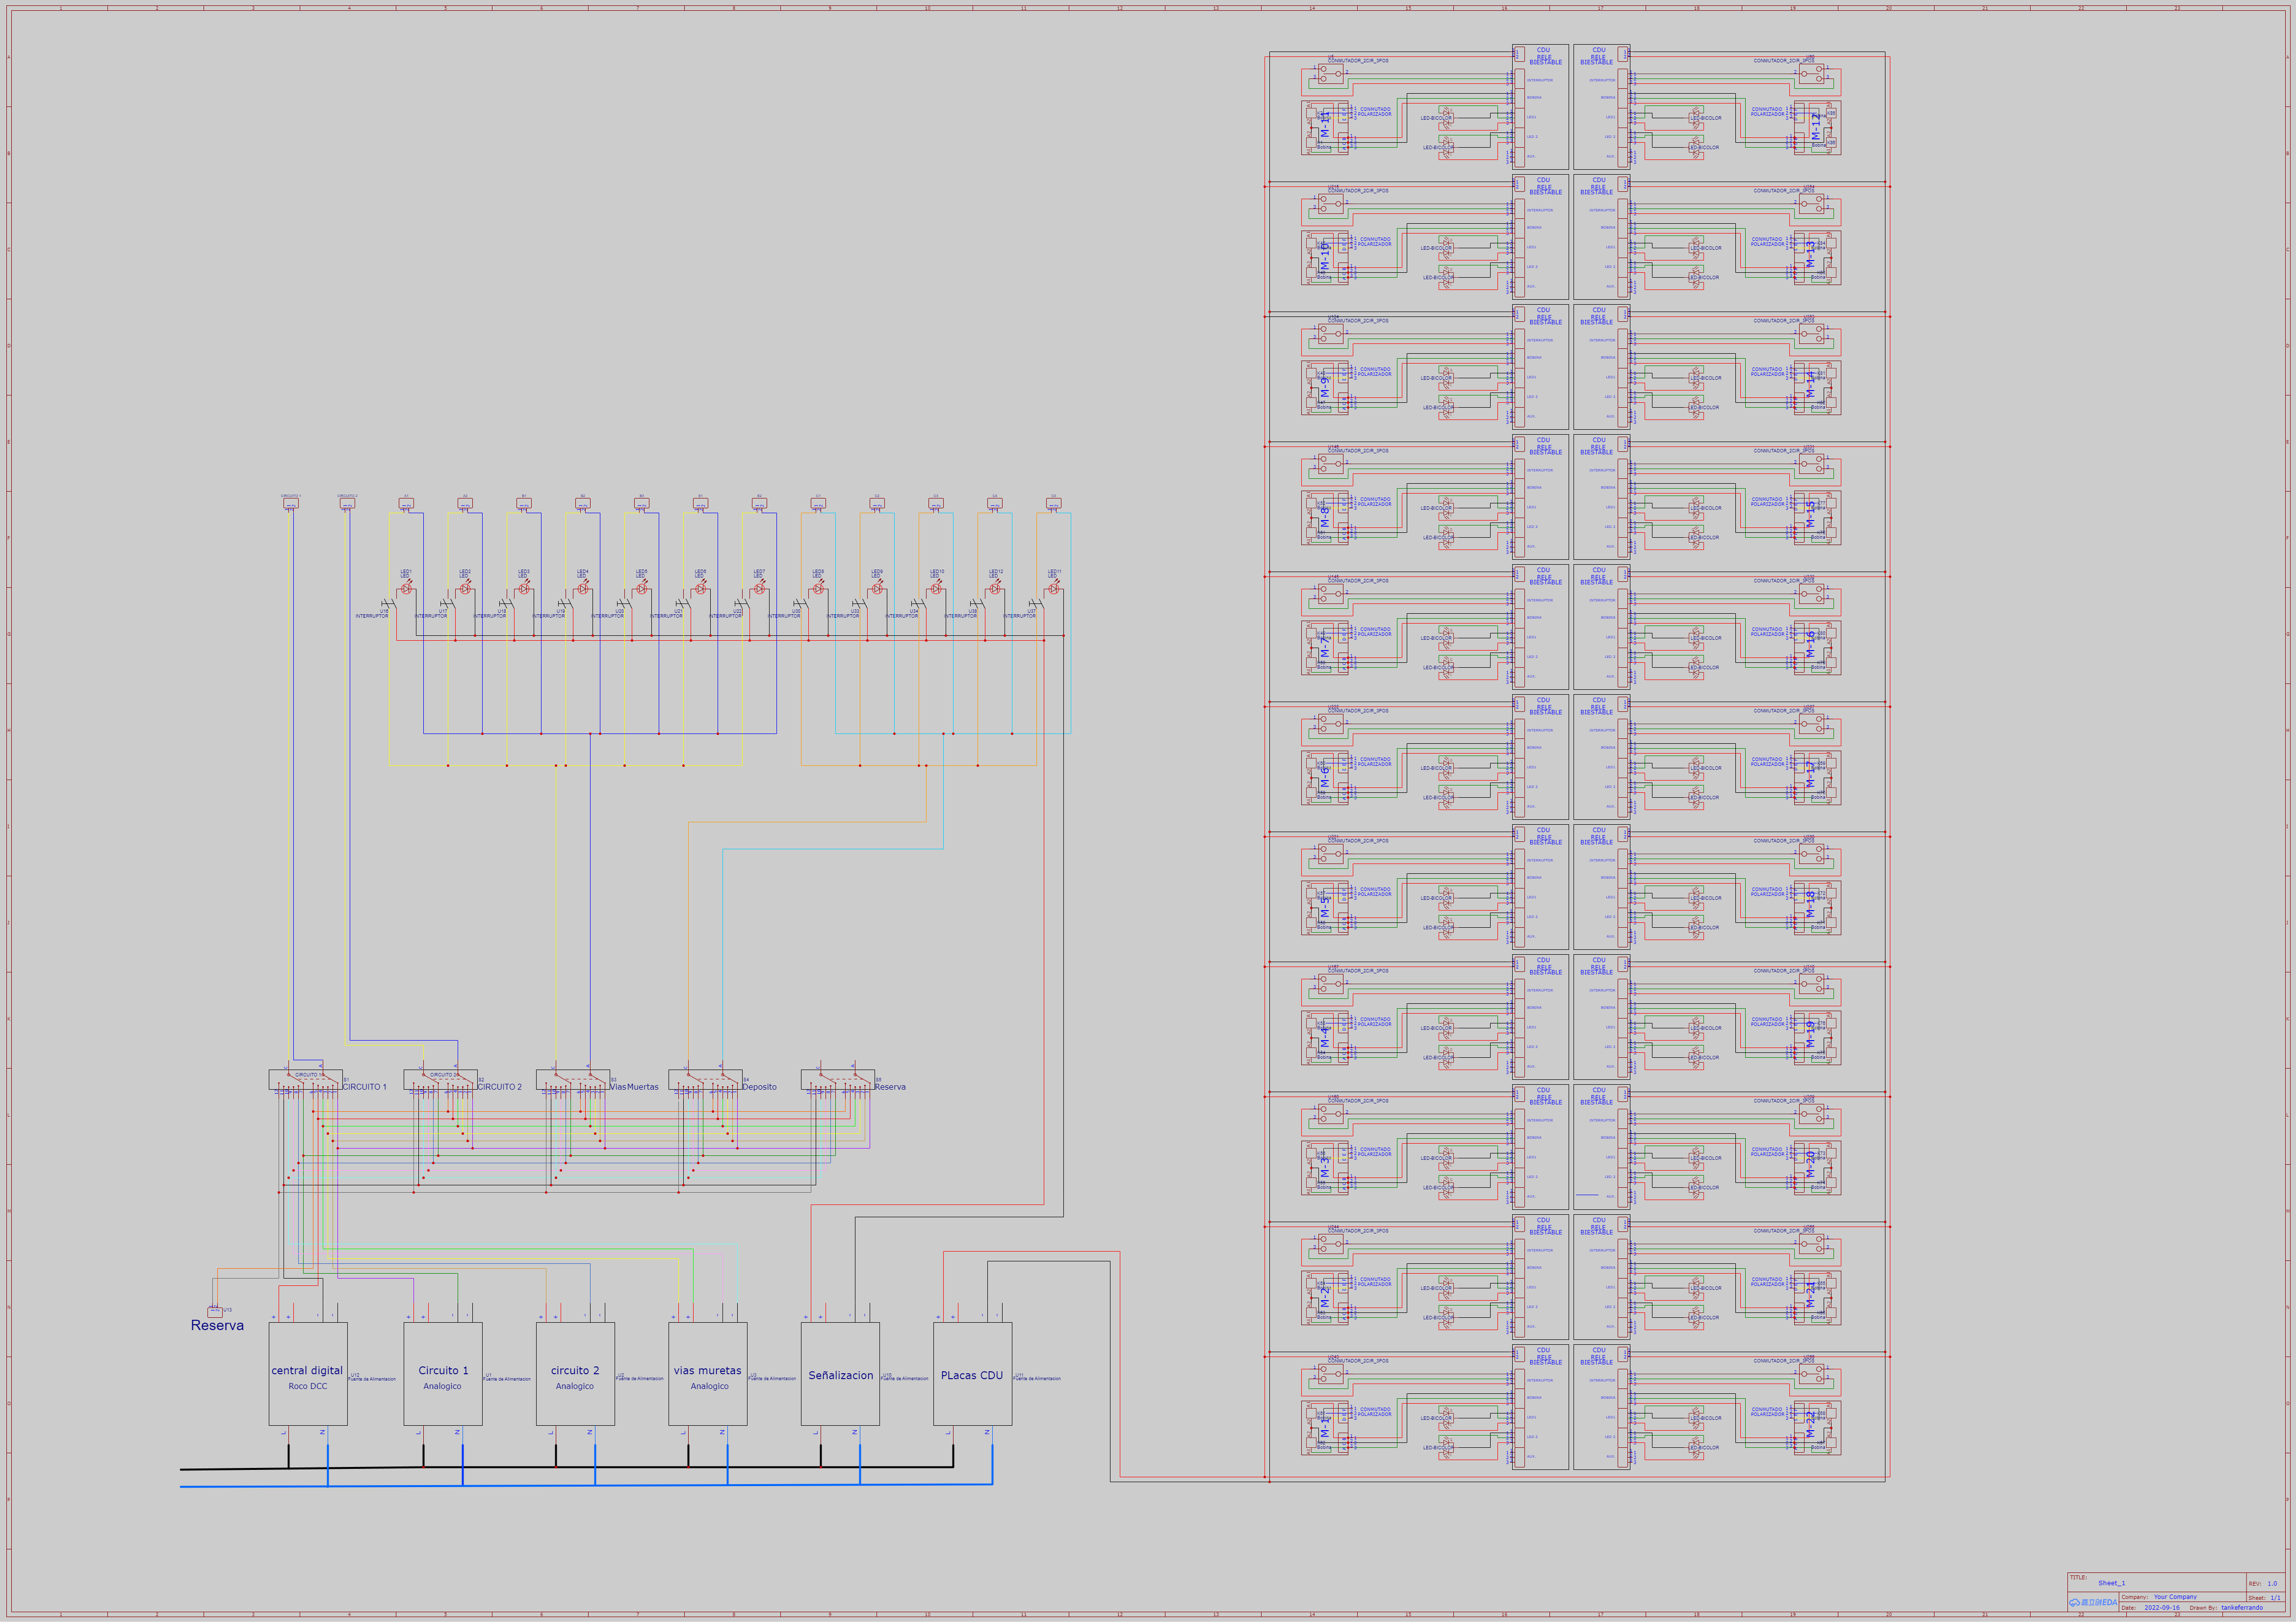Select the A1 two-pin connector
This screenshot has height=1622, width=2296.
coord(406,504)
